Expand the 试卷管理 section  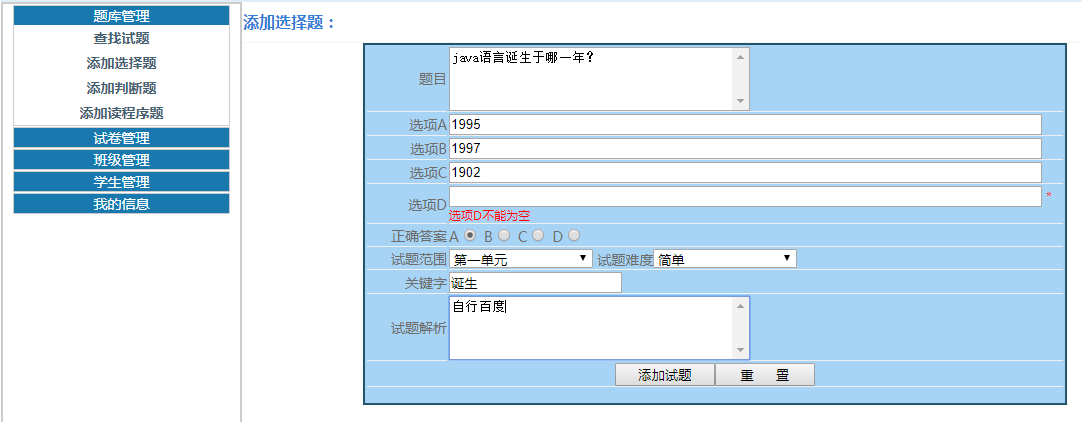pos(121,138)
